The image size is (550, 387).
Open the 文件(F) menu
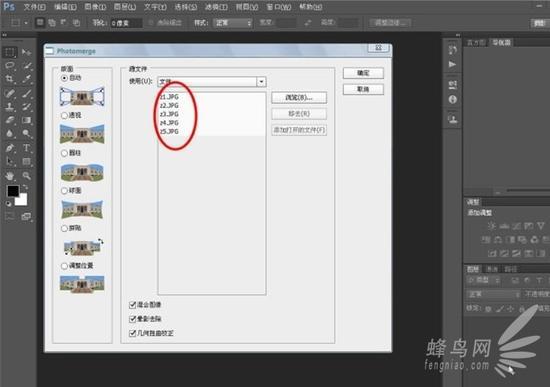pyautogui.click(x=35, y=7)
